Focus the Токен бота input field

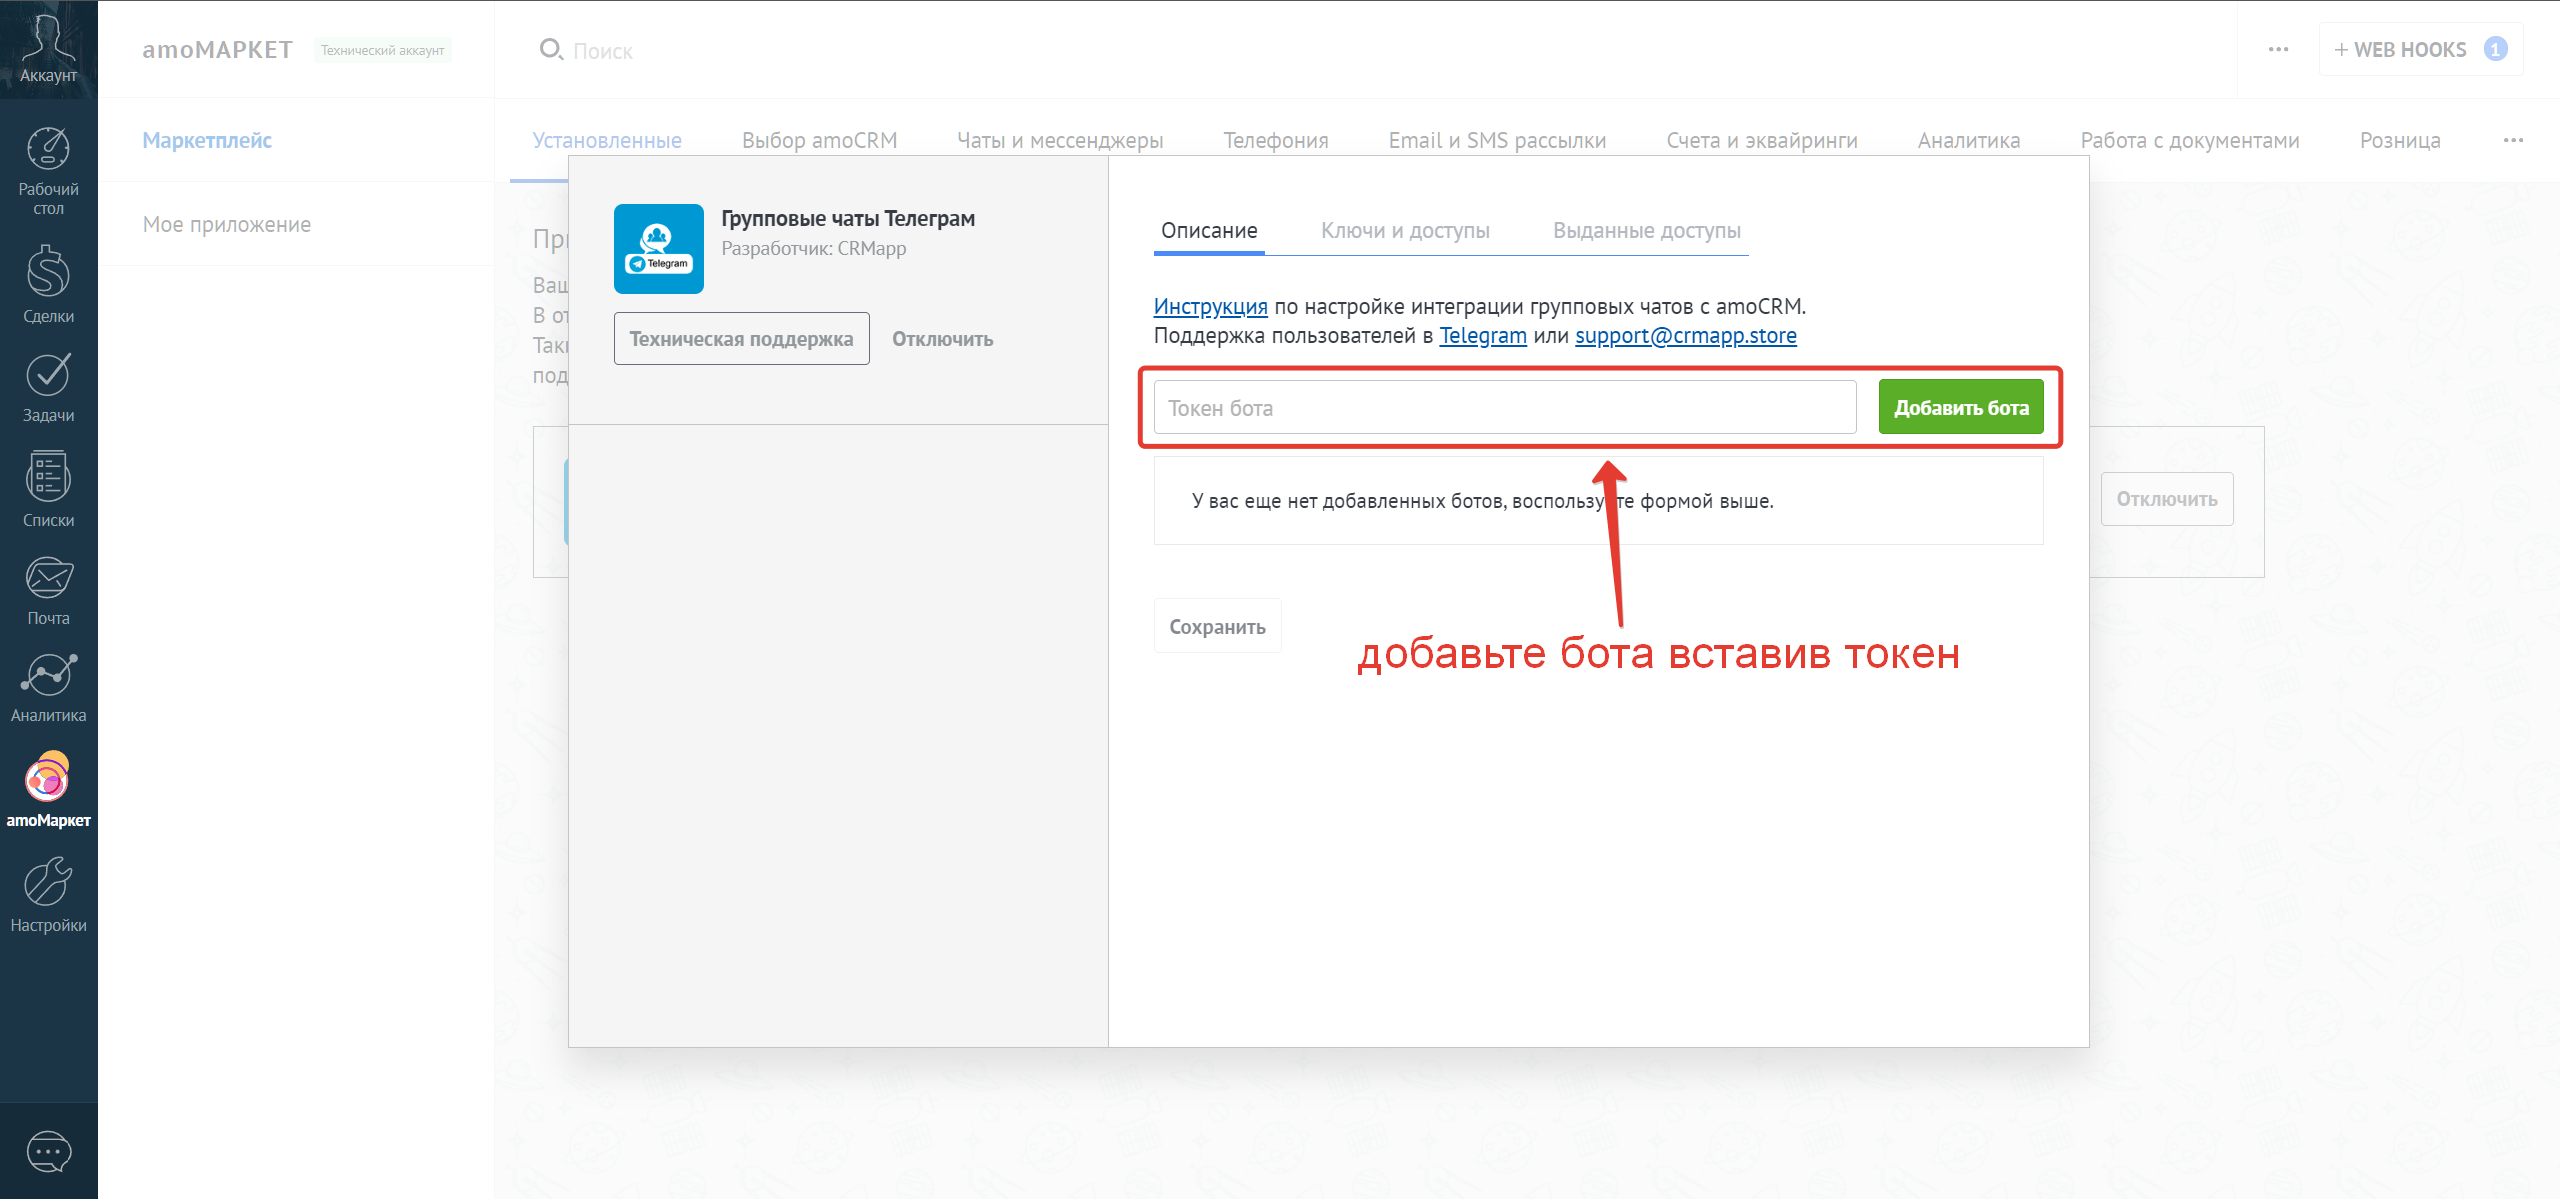coord(1504,407)
